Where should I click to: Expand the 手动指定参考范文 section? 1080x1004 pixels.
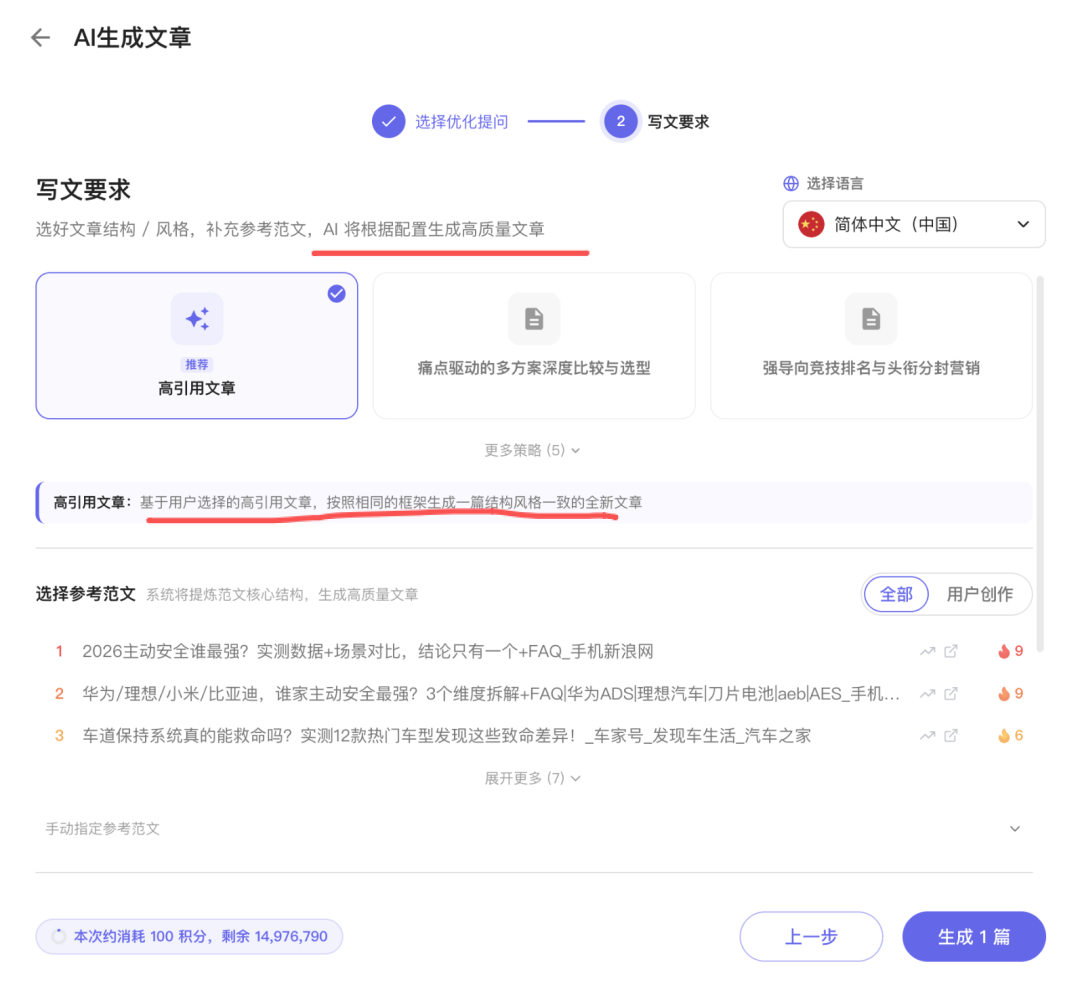pyautogui.click(x=534, y=828)
